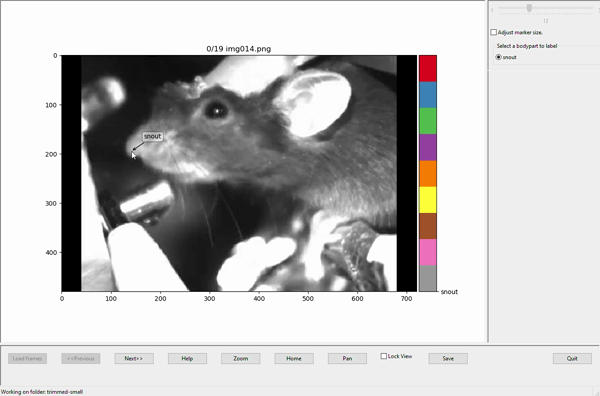
Task: Click the <<Previous button
Action: (x=81, y=359)
